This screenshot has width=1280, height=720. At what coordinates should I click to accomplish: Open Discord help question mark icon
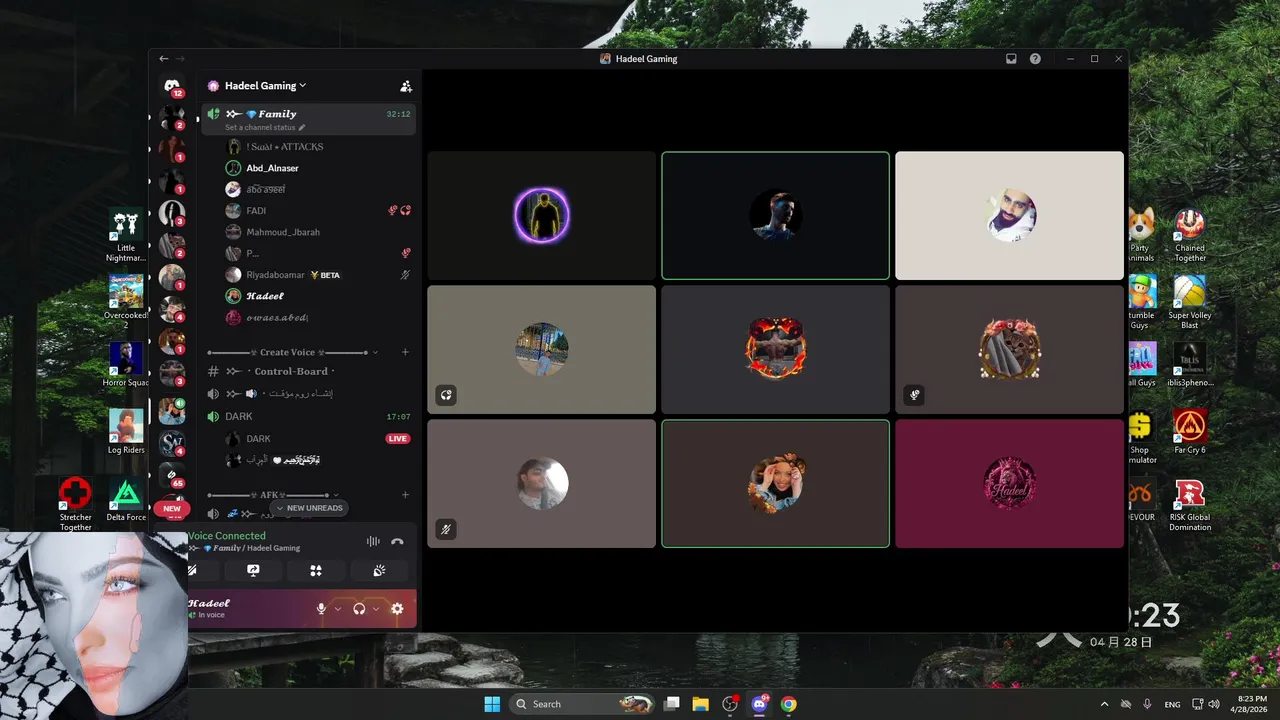tap(1035, 59)
